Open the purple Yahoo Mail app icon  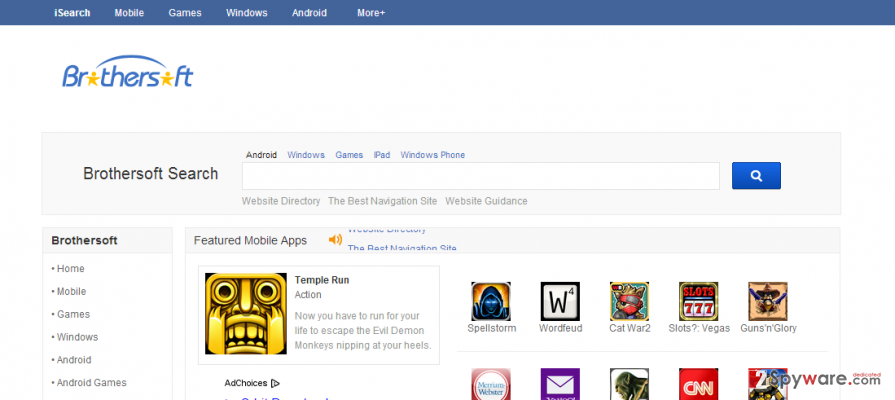pos(560,384)
